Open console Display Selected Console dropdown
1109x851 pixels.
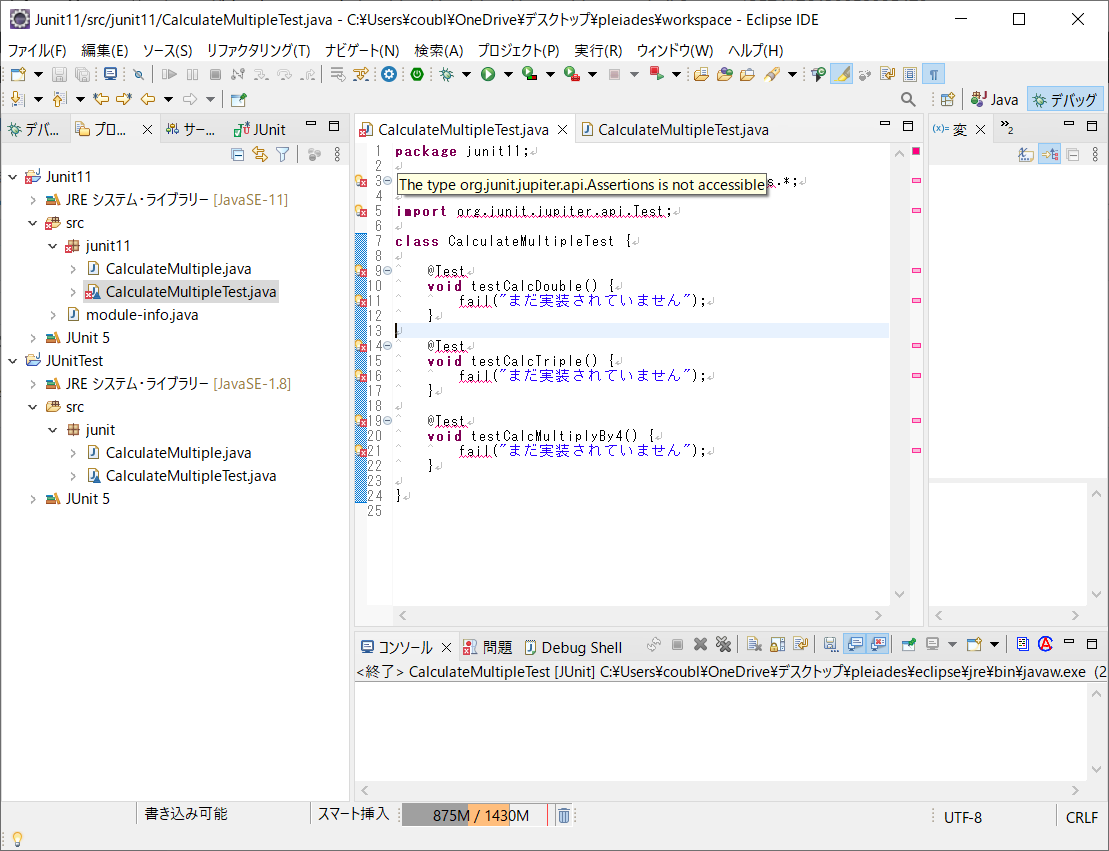coord(952,644)
